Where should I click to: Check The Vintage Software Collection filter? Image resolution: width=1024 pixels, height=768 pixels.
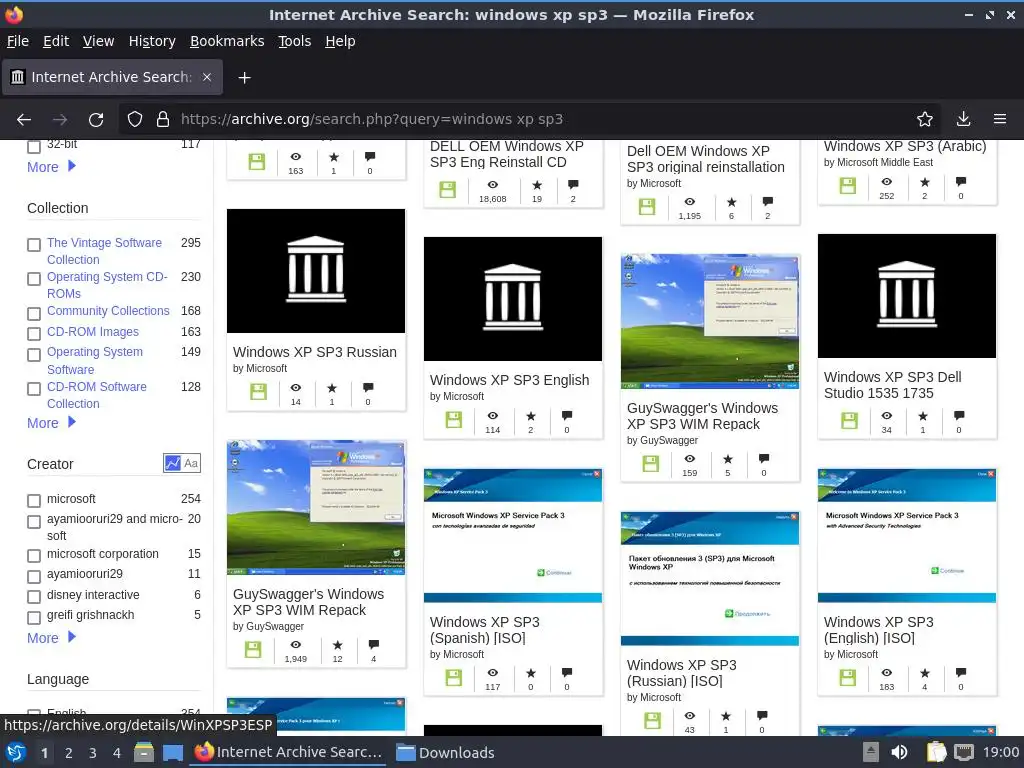tap(34, 245)
